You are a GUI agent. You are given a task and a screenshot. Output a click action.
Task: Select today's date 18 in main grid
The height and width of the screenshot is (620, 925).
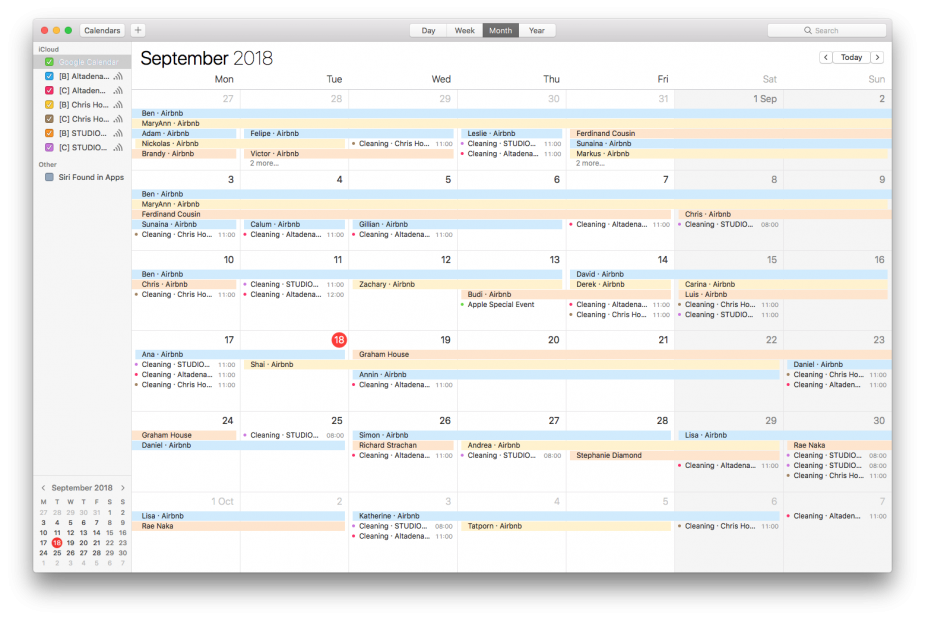(x=339, y=340)
